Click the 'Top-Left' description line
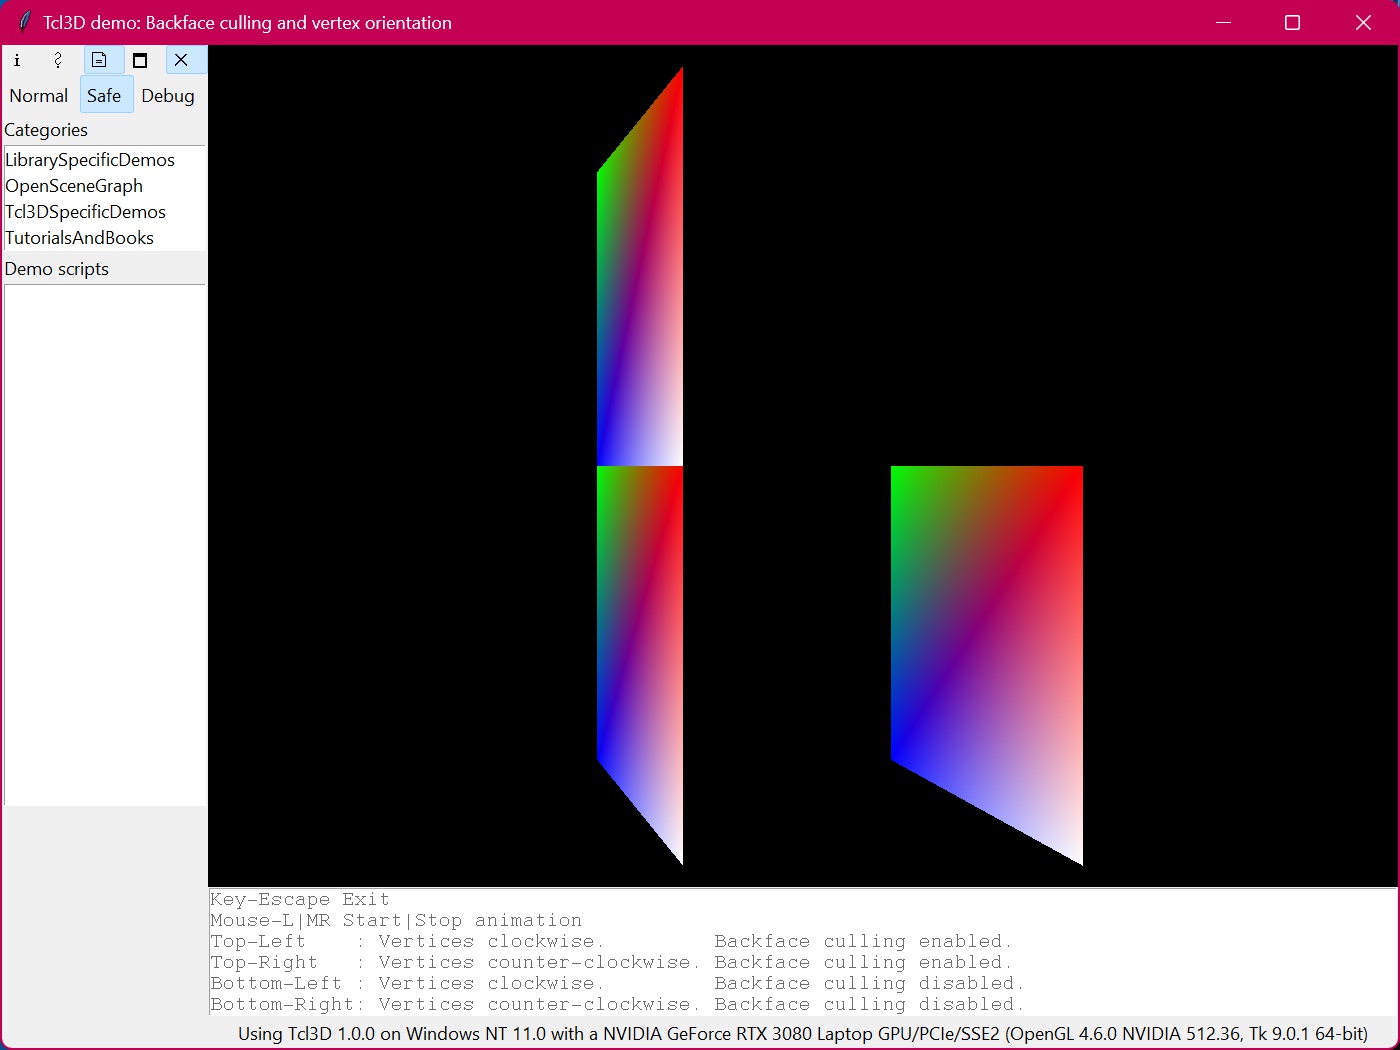 click(x=611, y=941)
